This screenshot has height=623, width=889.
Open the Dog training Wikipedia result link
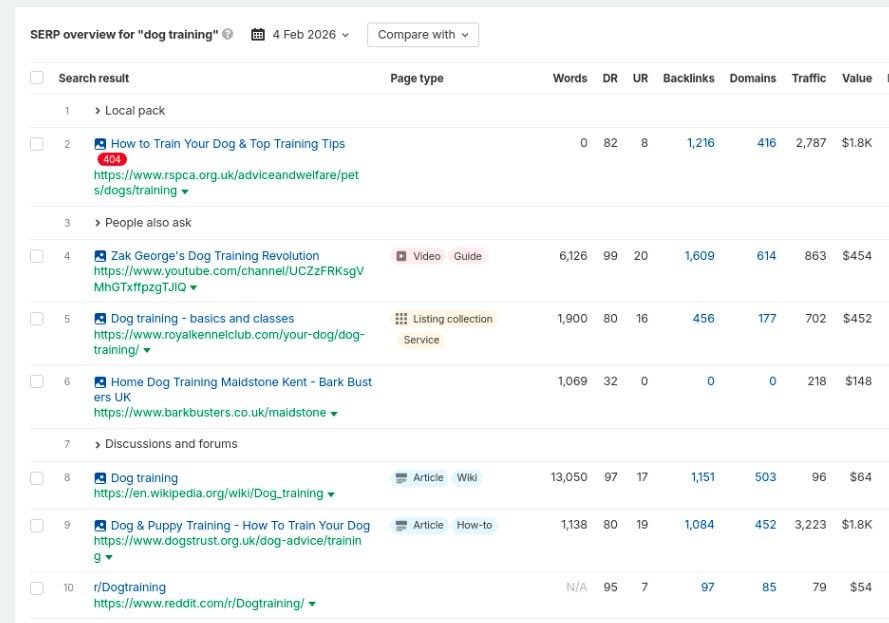click(x=144, y=478)
